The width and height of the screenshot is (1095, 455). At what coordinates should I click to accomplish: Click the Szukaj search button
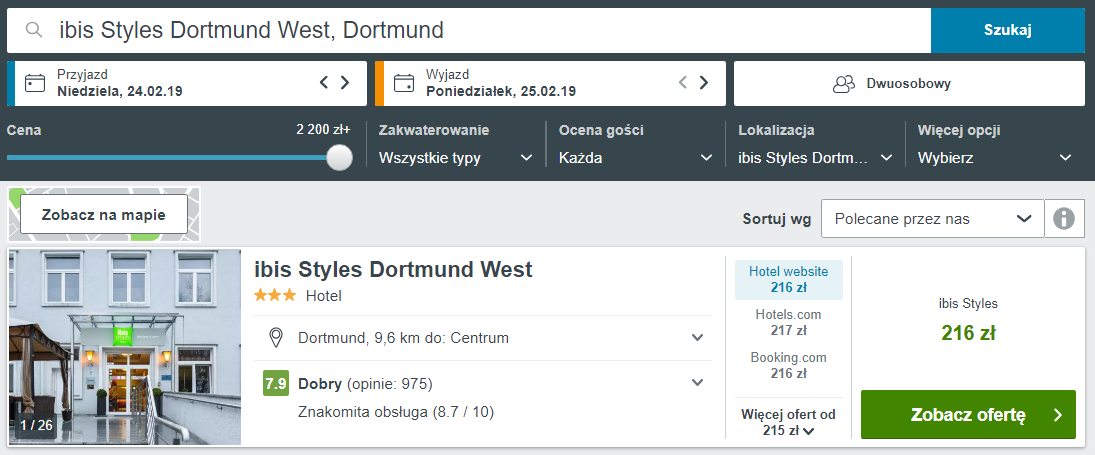[x=1008, y=30]
